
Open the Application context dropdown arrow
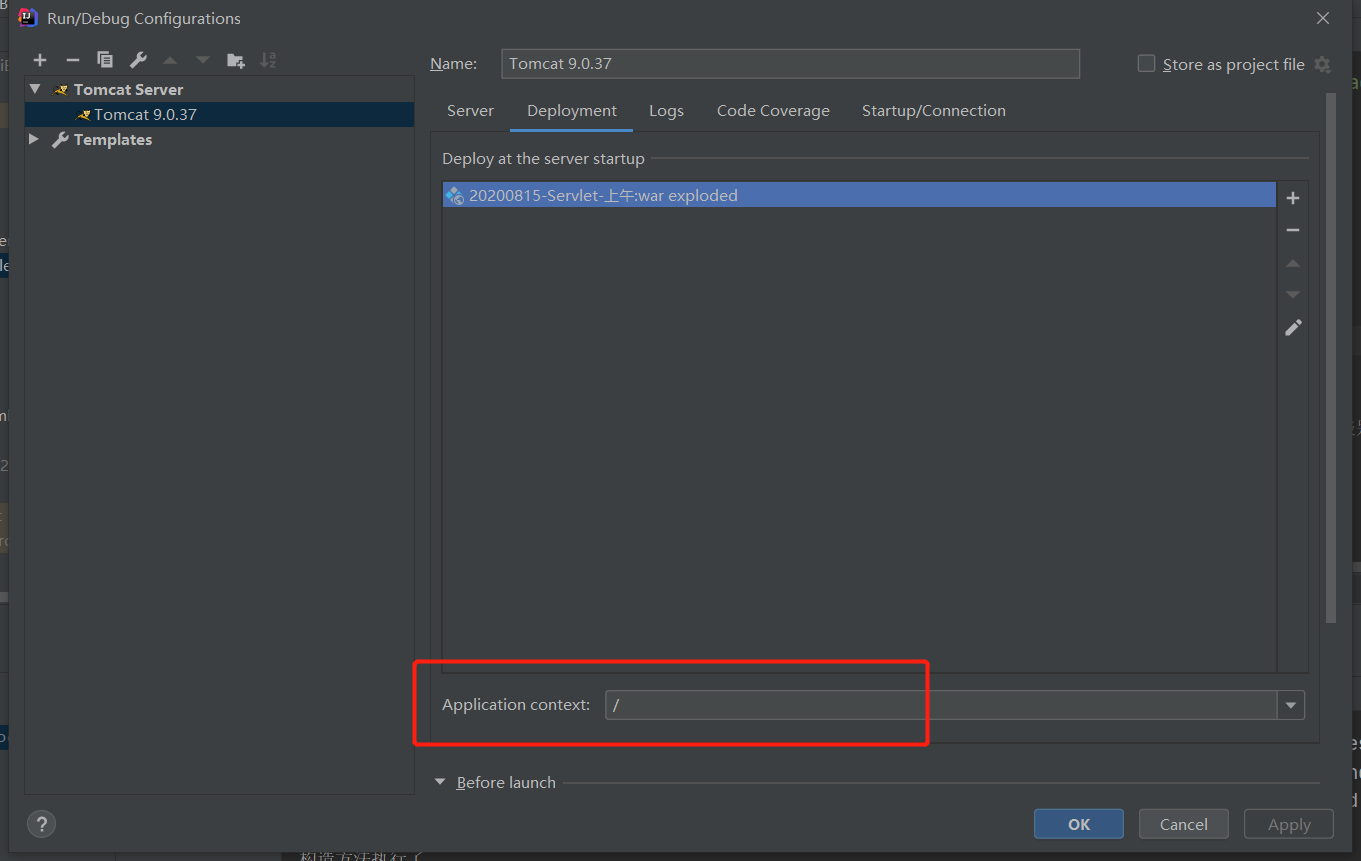point(1290,705)
